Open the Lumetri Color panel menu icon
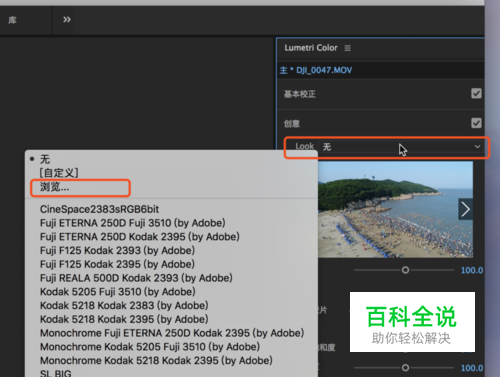500x377 pixels. point(348,48)
